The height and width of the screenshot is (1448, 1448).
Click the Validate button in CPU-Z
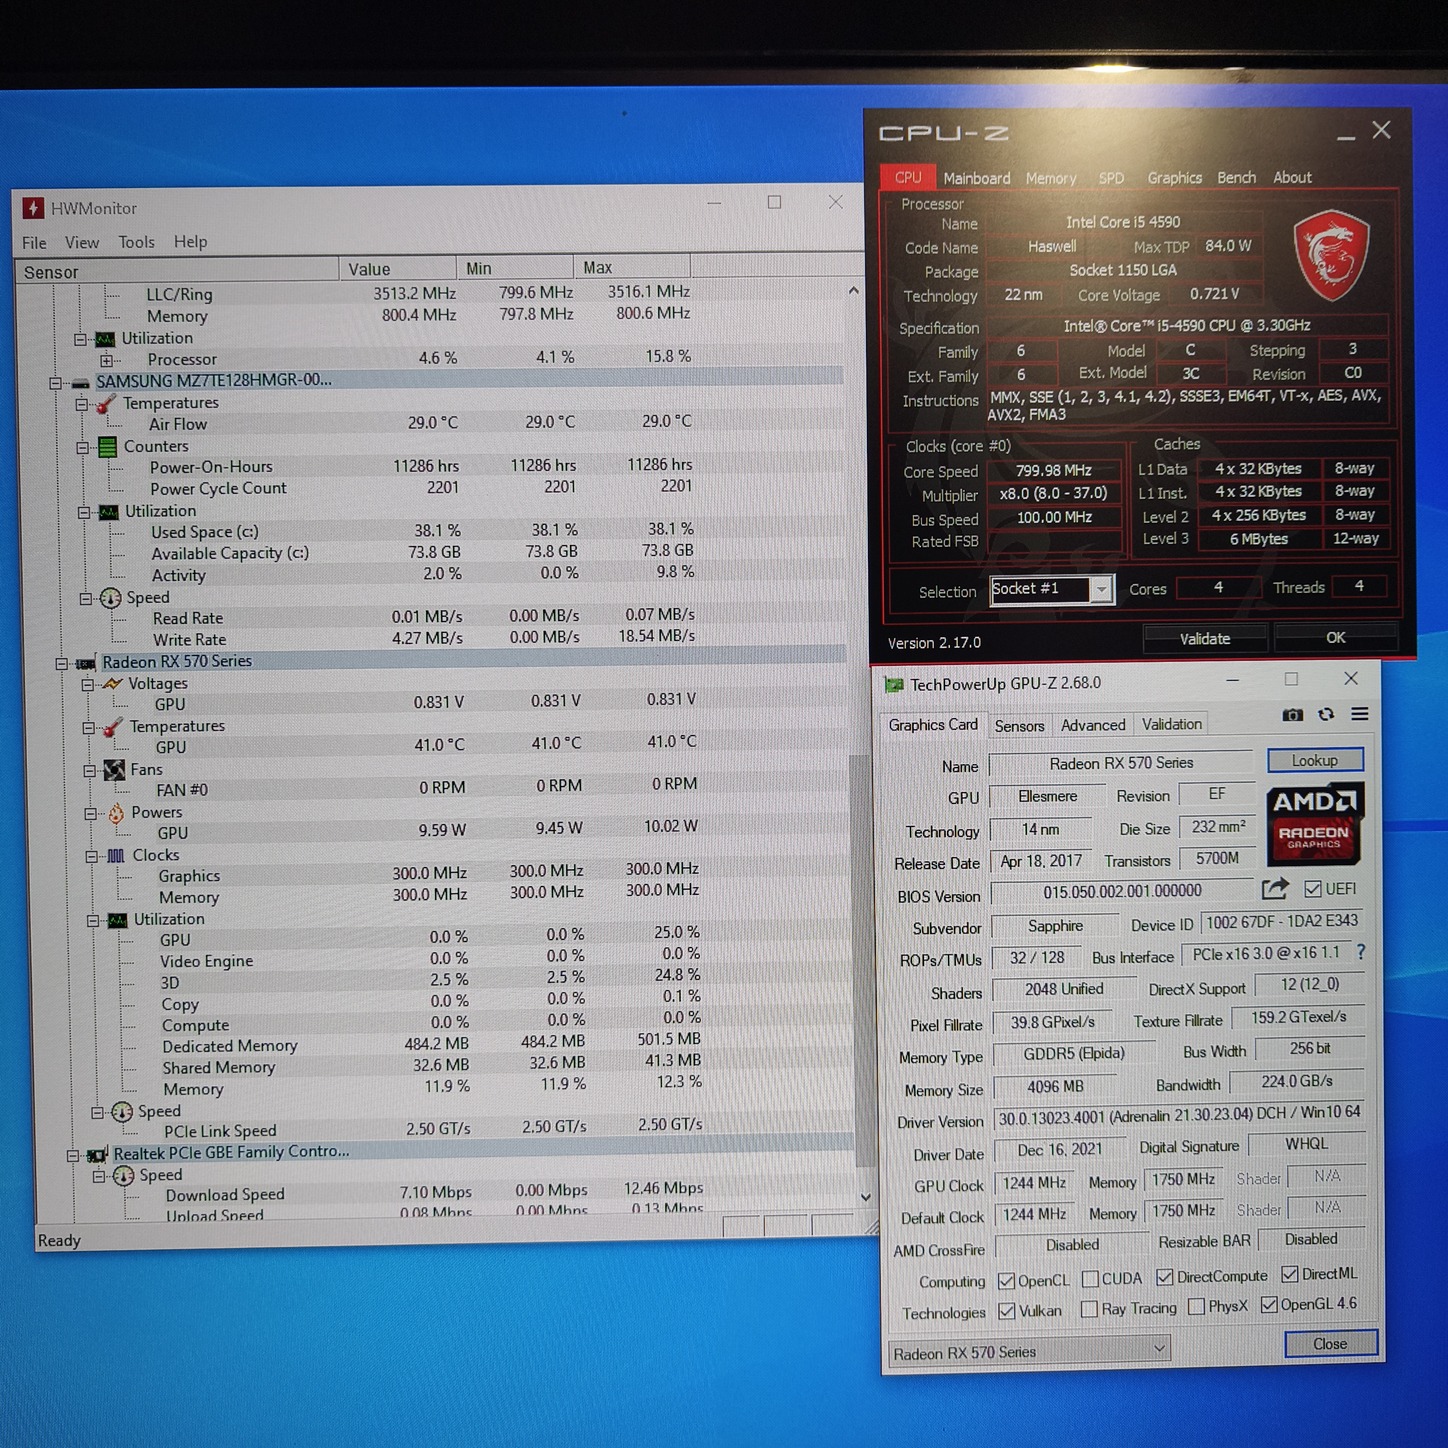[x=1205, y=638]
